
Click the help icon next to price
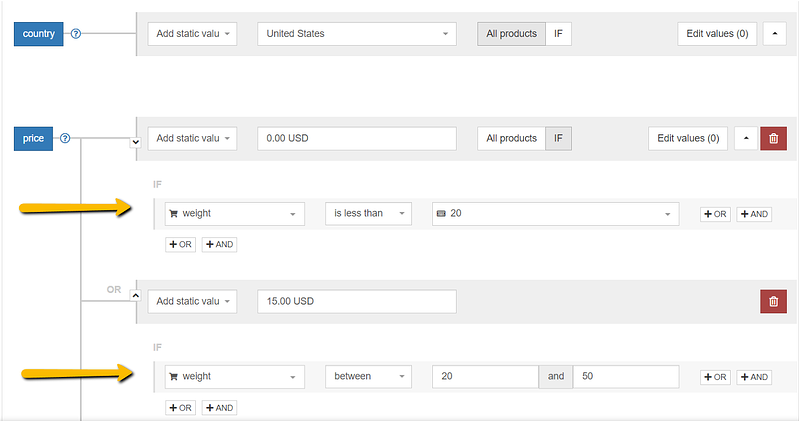pyautogui.click(x=66, y=139)
